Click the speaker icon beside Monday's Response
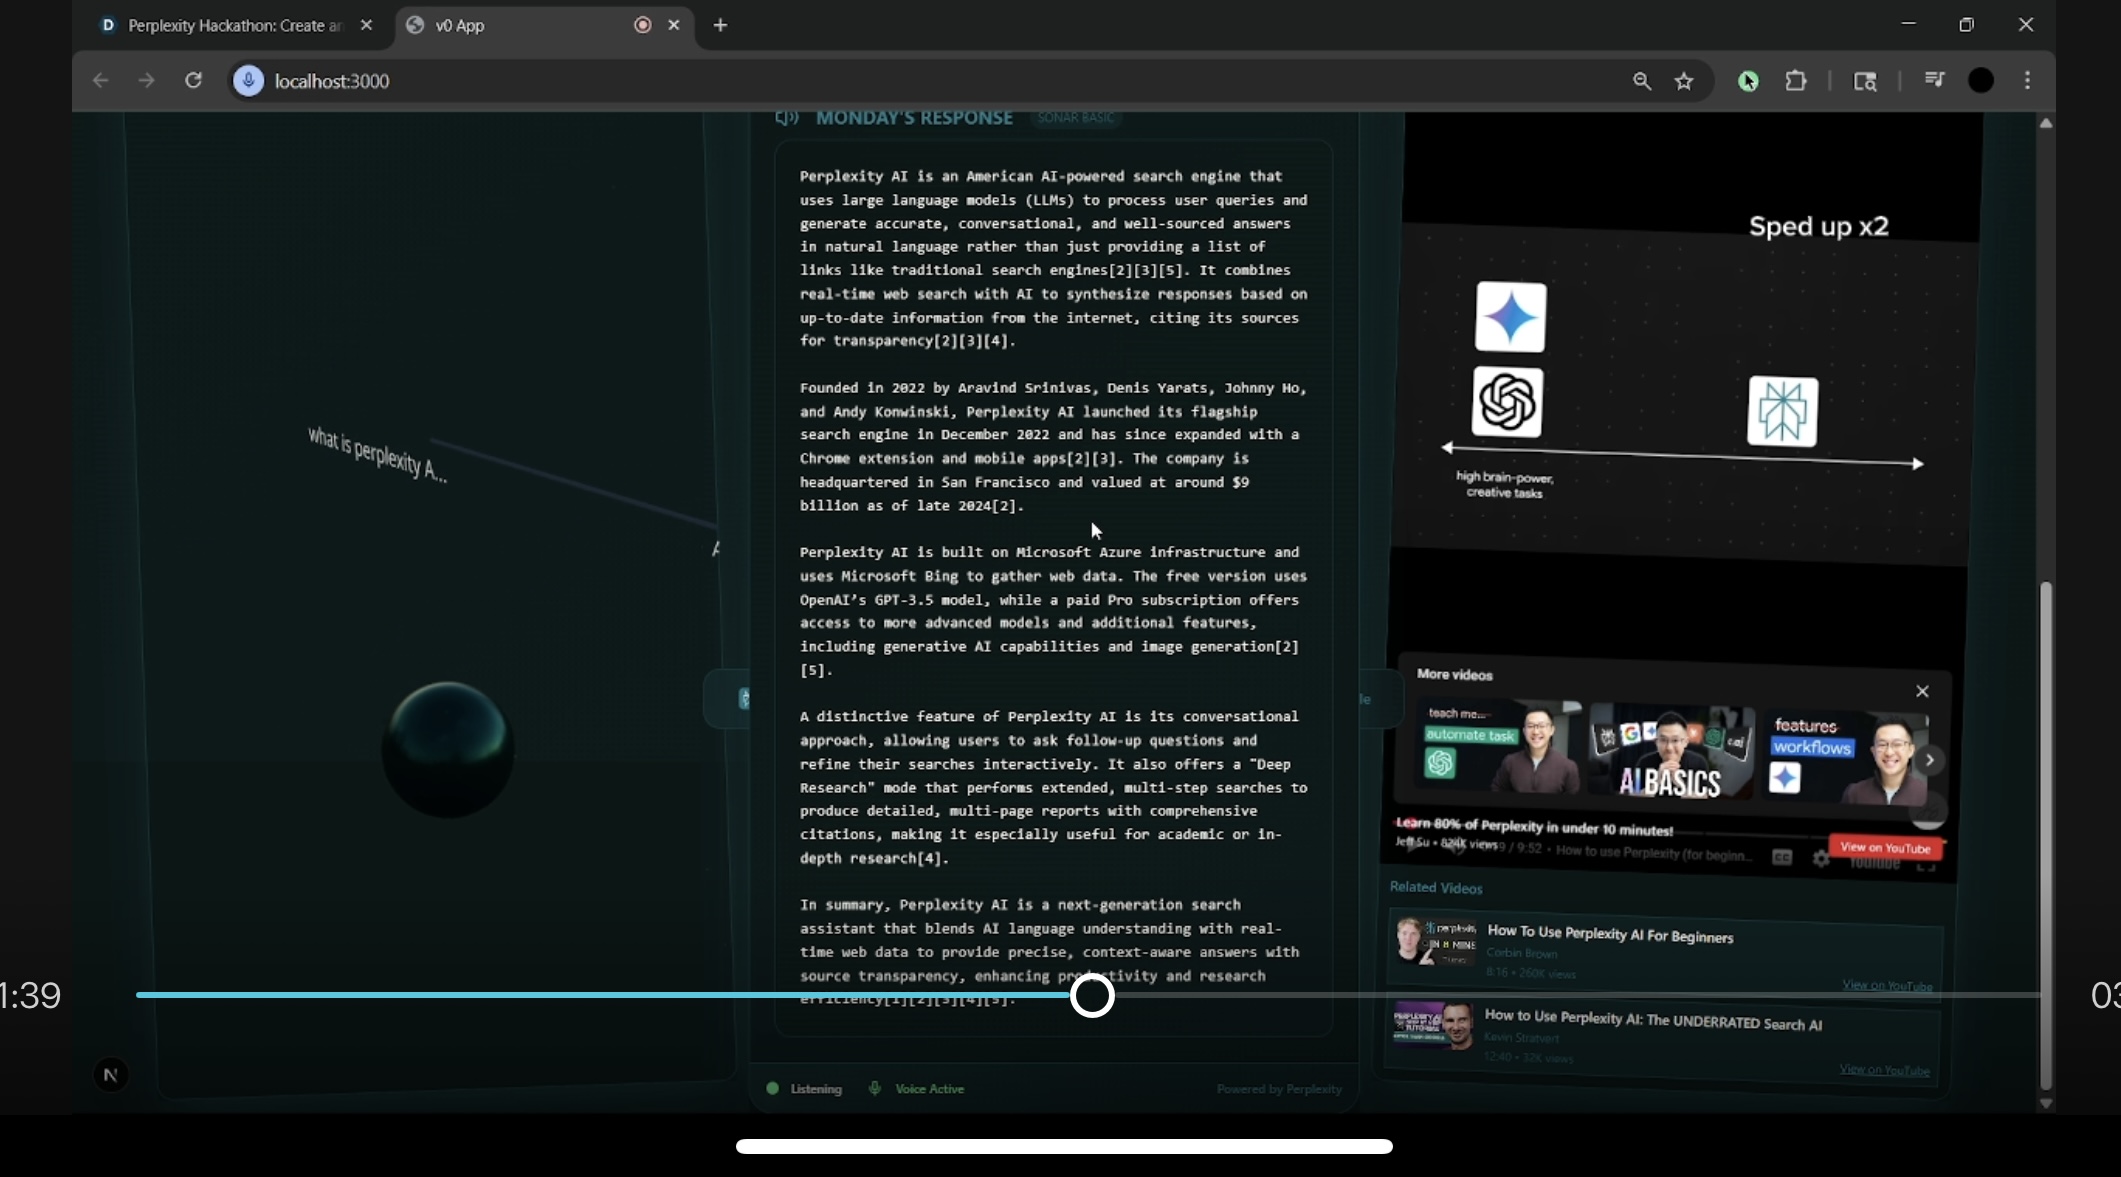 coord(786,118)
